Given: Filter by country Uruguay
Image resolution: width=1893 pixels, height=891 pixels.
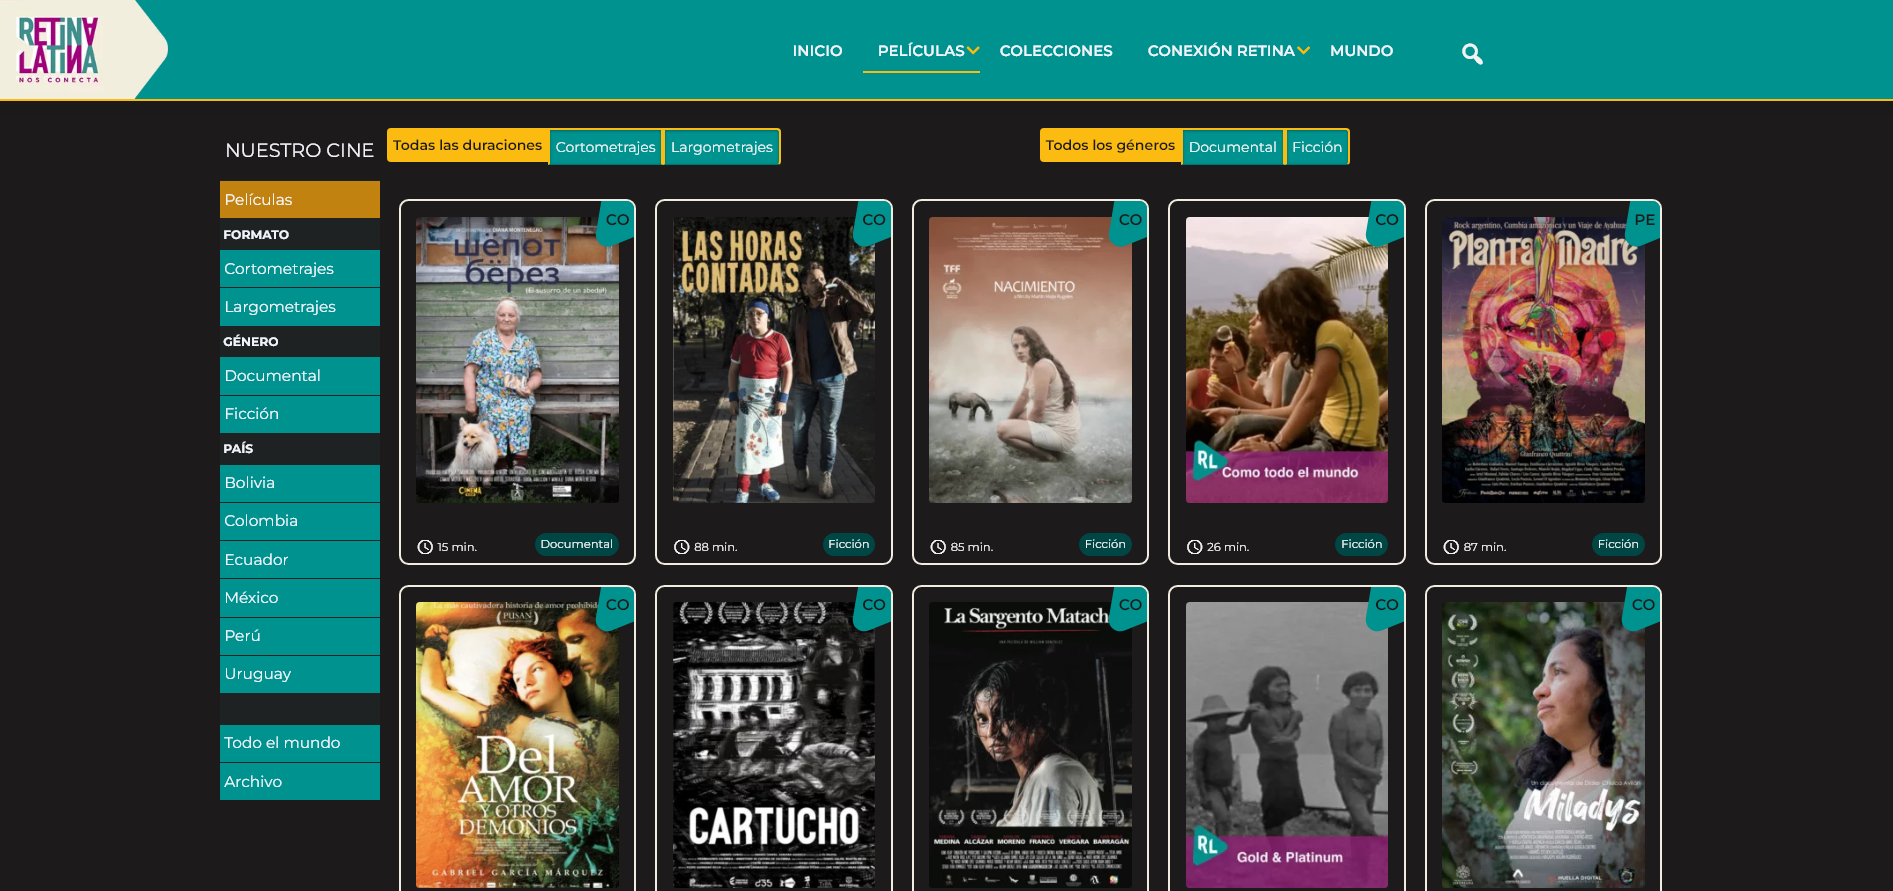Looking at the screenshot, I should coord(300,674).
